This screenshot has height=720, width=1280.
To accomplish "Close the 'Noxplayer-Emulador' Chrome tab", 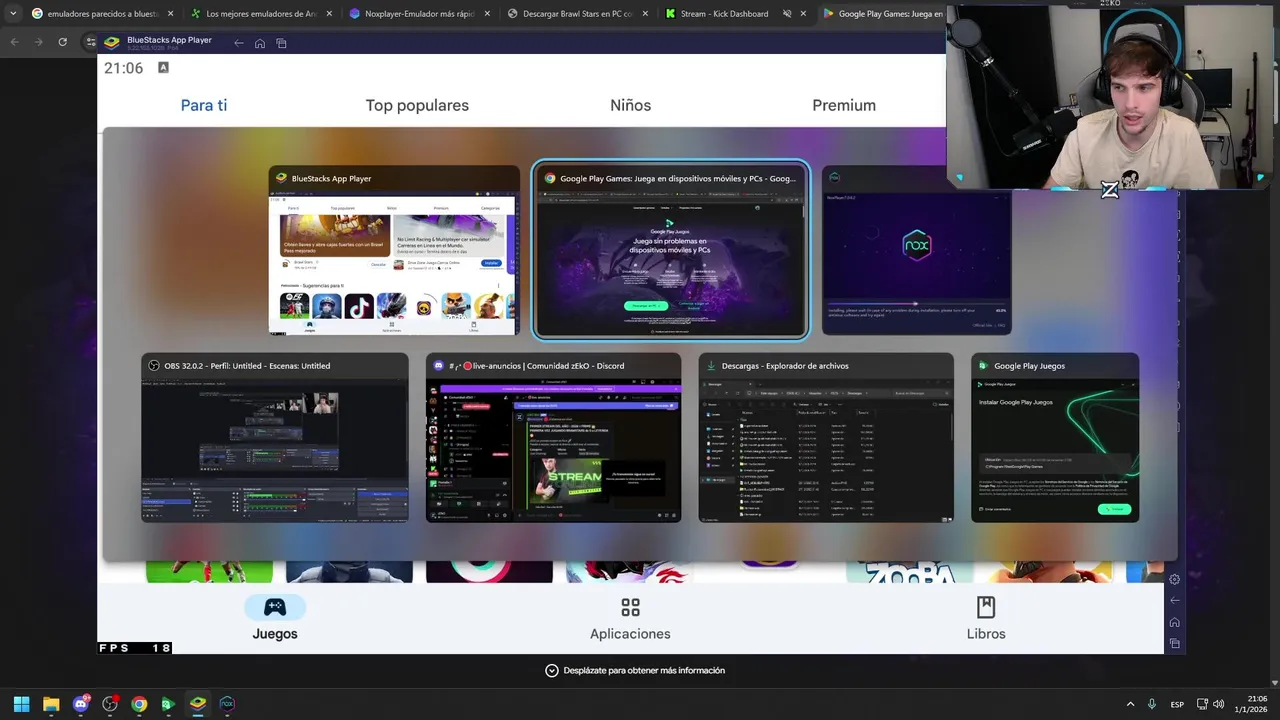I will pyautogui.click(x=487, y=14).
